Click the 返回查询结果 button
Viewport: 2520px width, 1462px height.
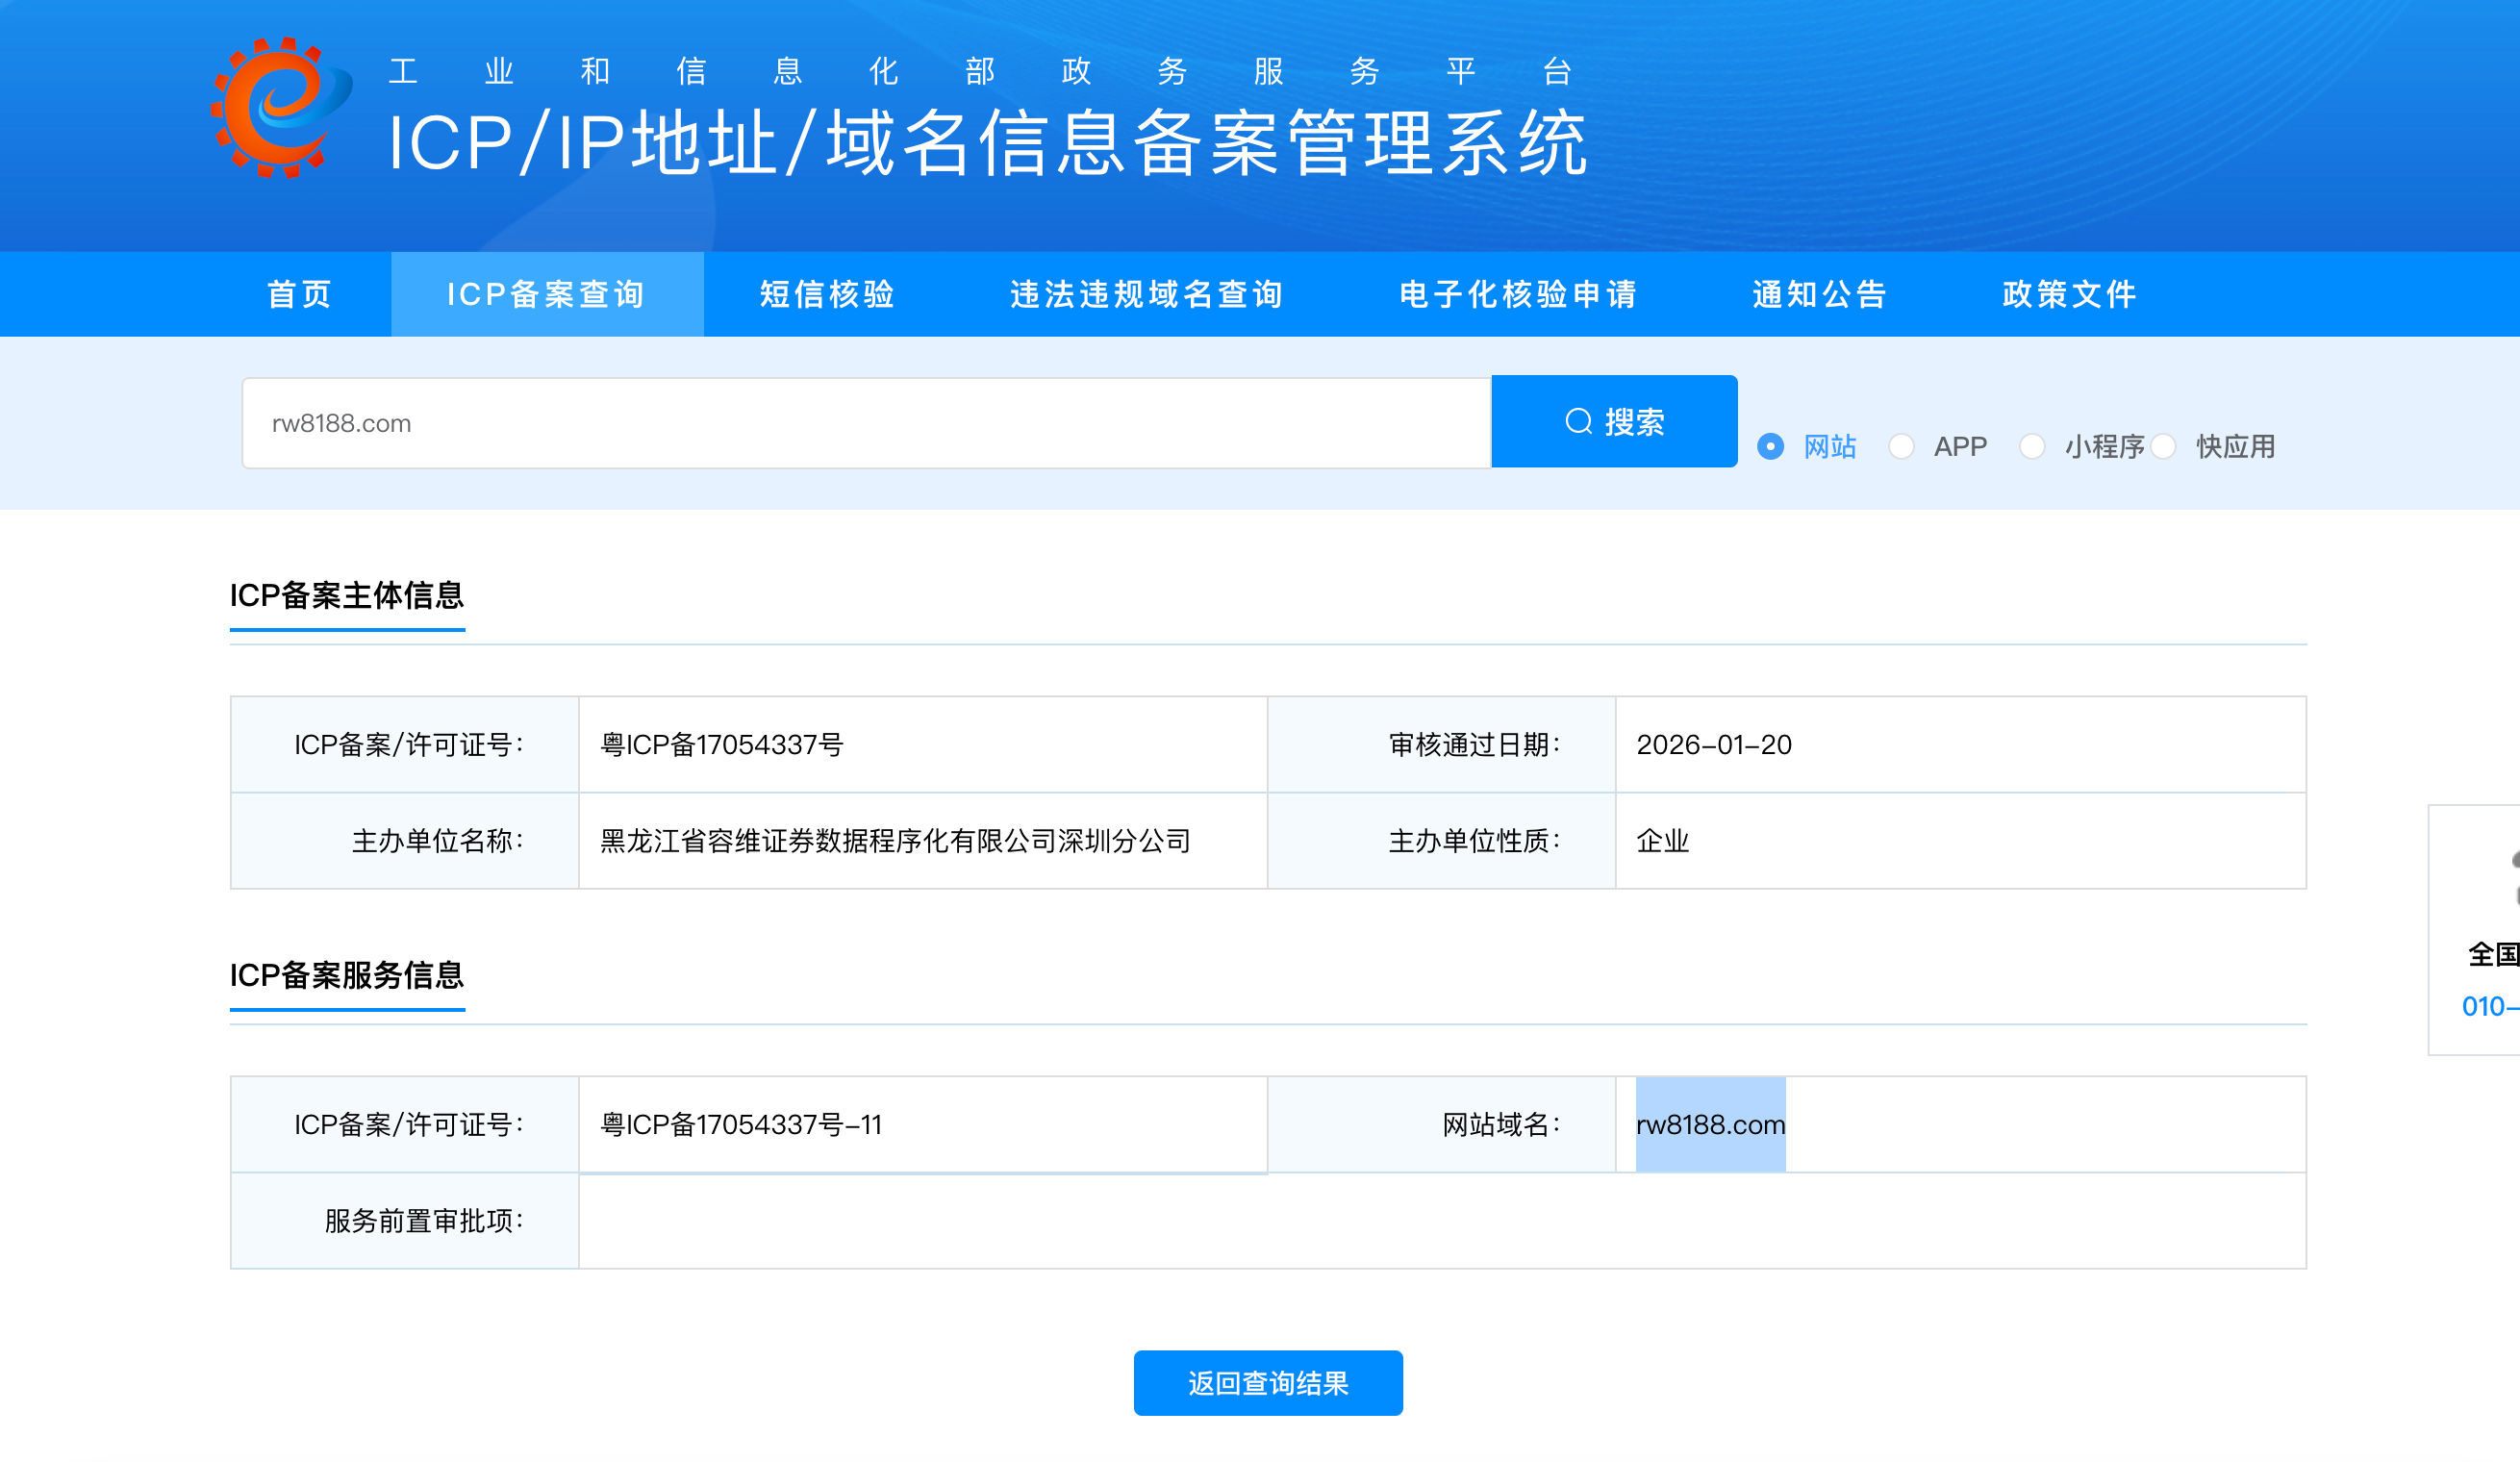[x=1267, y=1383]
